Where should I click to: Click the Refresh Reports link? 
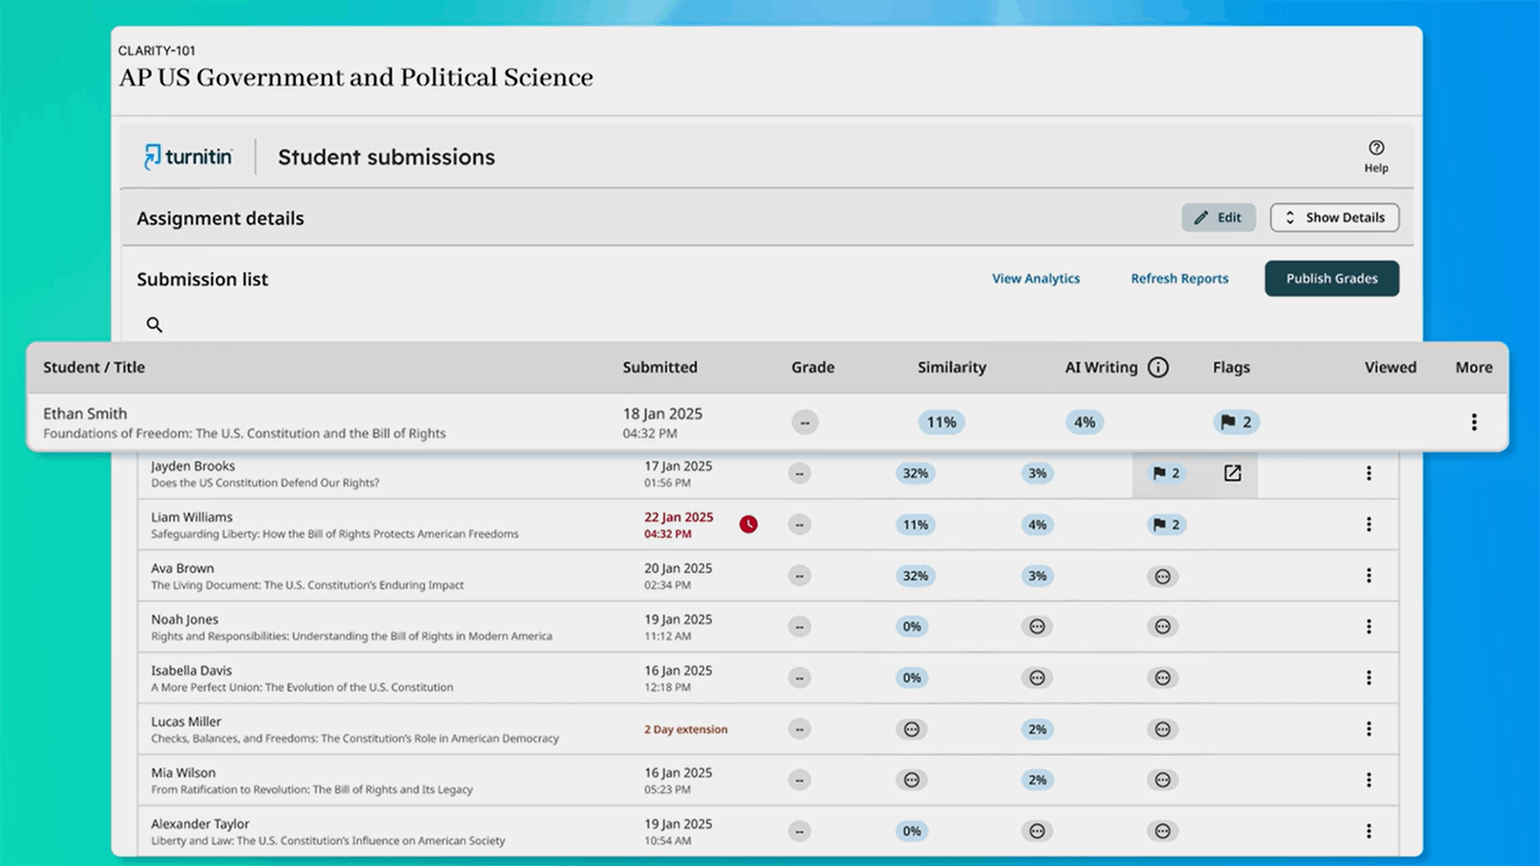click(1179, 279)
